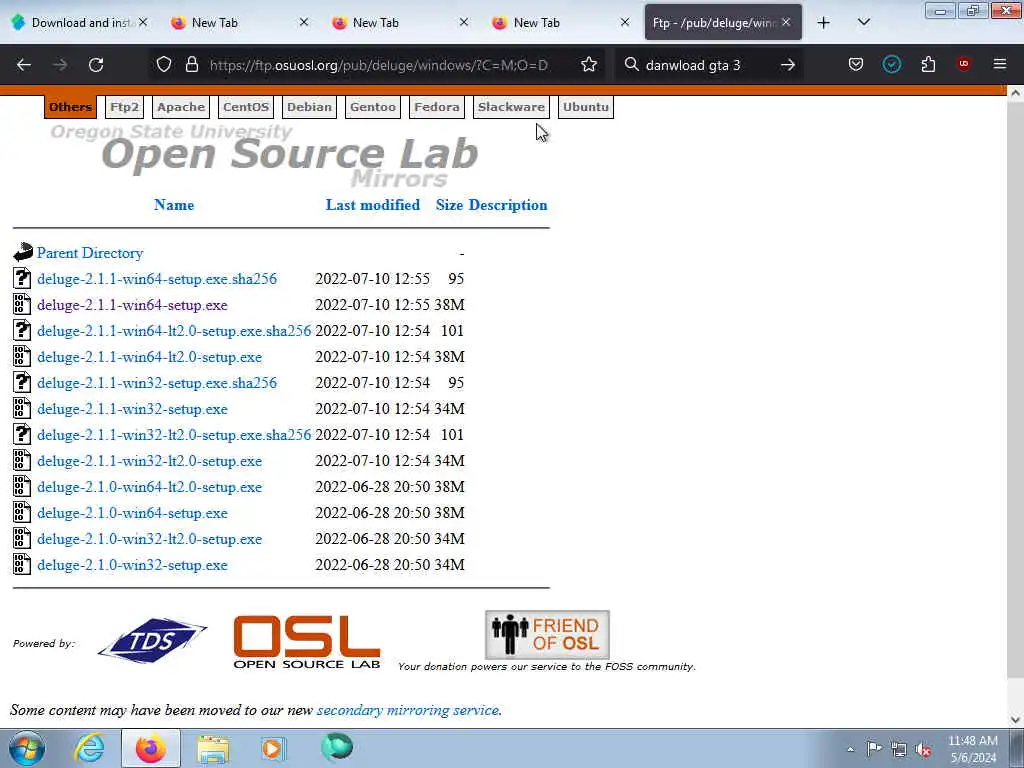Click the blue checkmark extension icon

click(891, 65)
